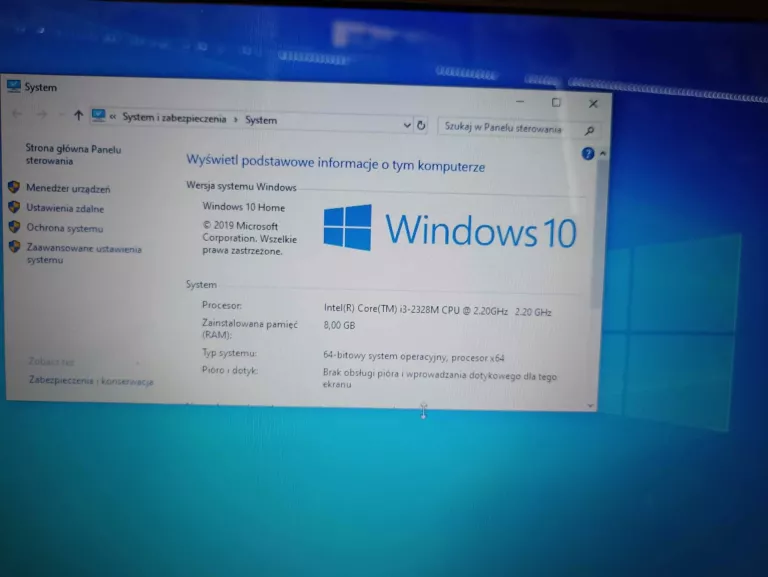This screenshot has width=768, height=577.
Task: Click the 'Zobacz też' label
Action: [51, 361]
